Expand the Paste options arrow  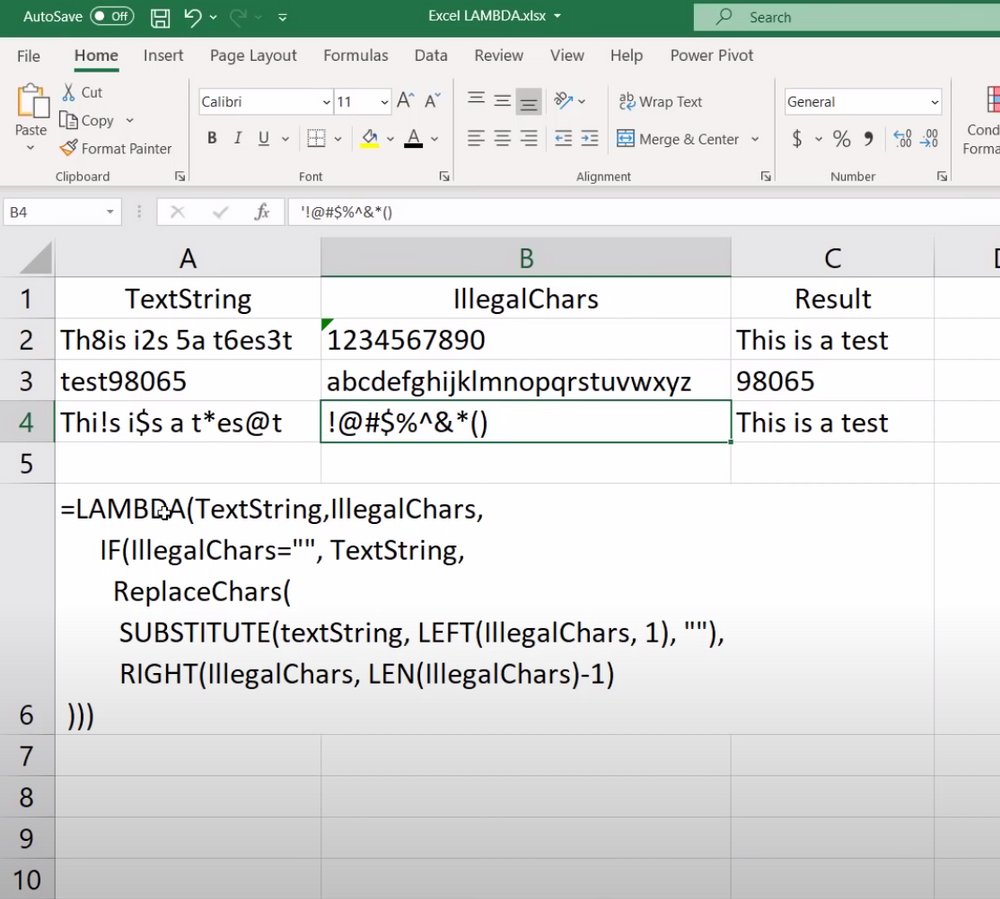coord(30,148)
